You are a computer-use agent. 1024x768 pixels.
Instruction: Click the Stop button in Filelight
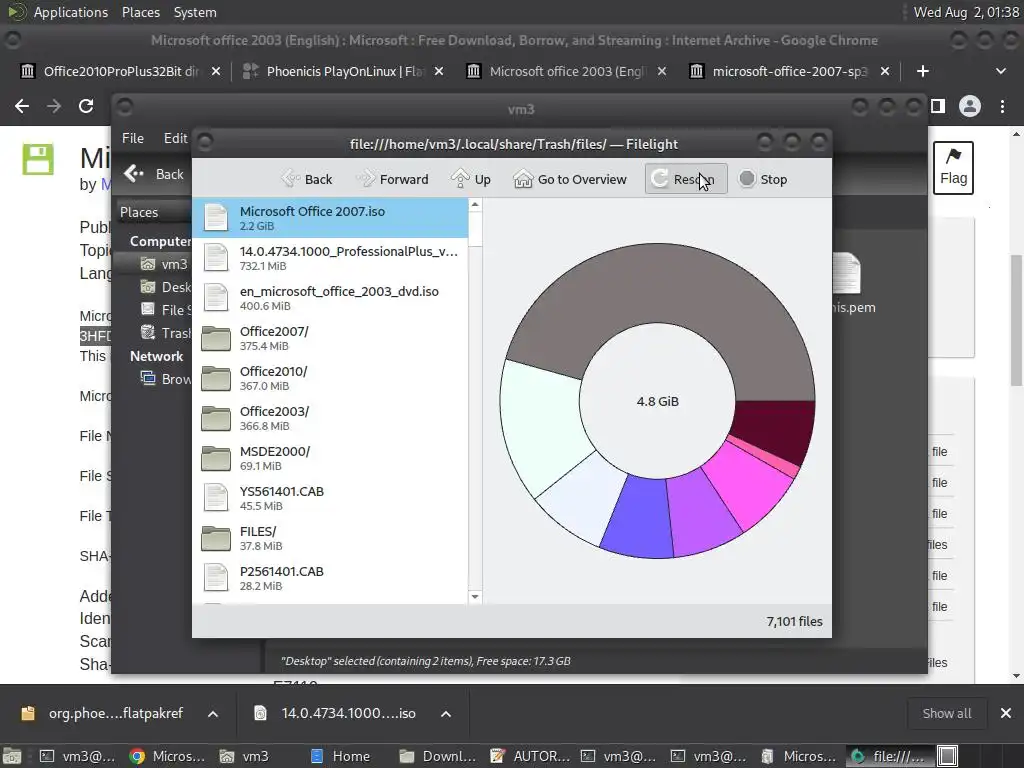click(x=763, y=179)
